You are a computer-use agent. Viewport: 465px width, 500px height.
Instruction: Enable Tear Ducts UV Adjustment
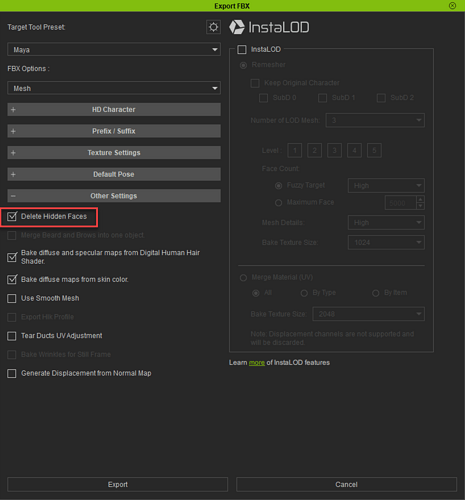pyautogui.click(x=12, y=336)
